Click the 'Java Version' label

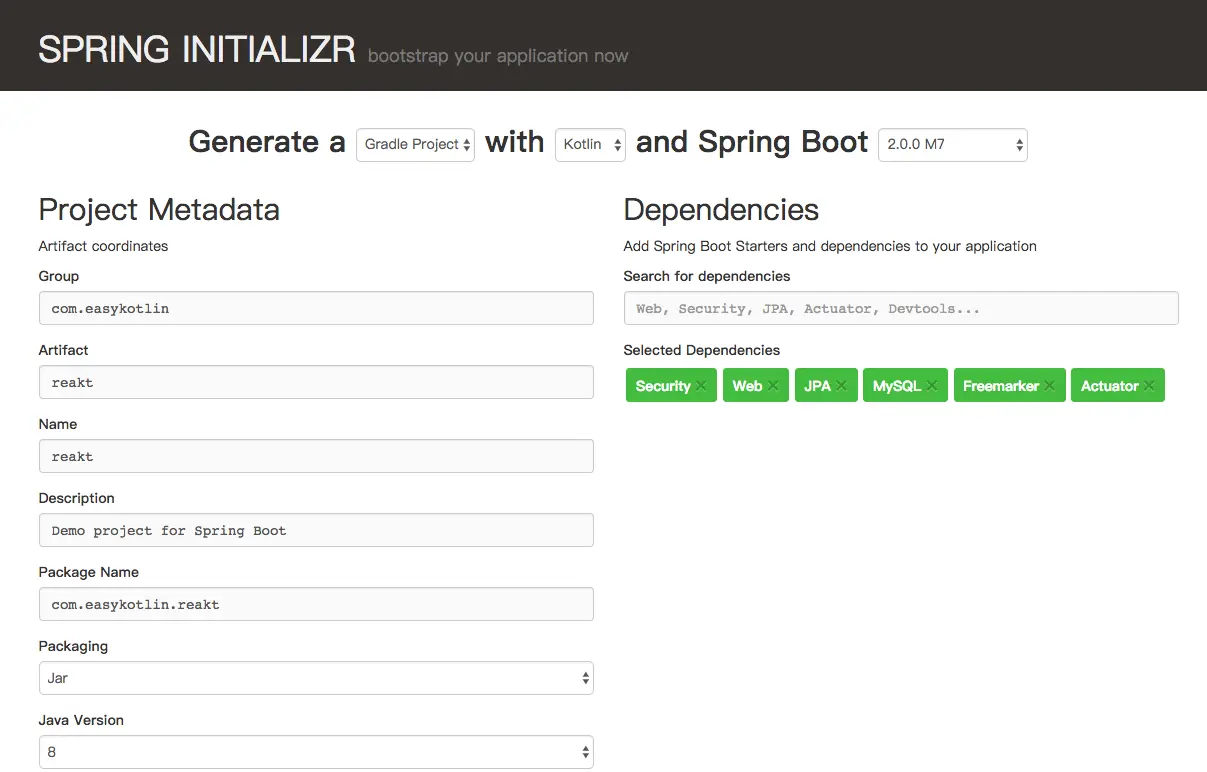tap(81, 720)
